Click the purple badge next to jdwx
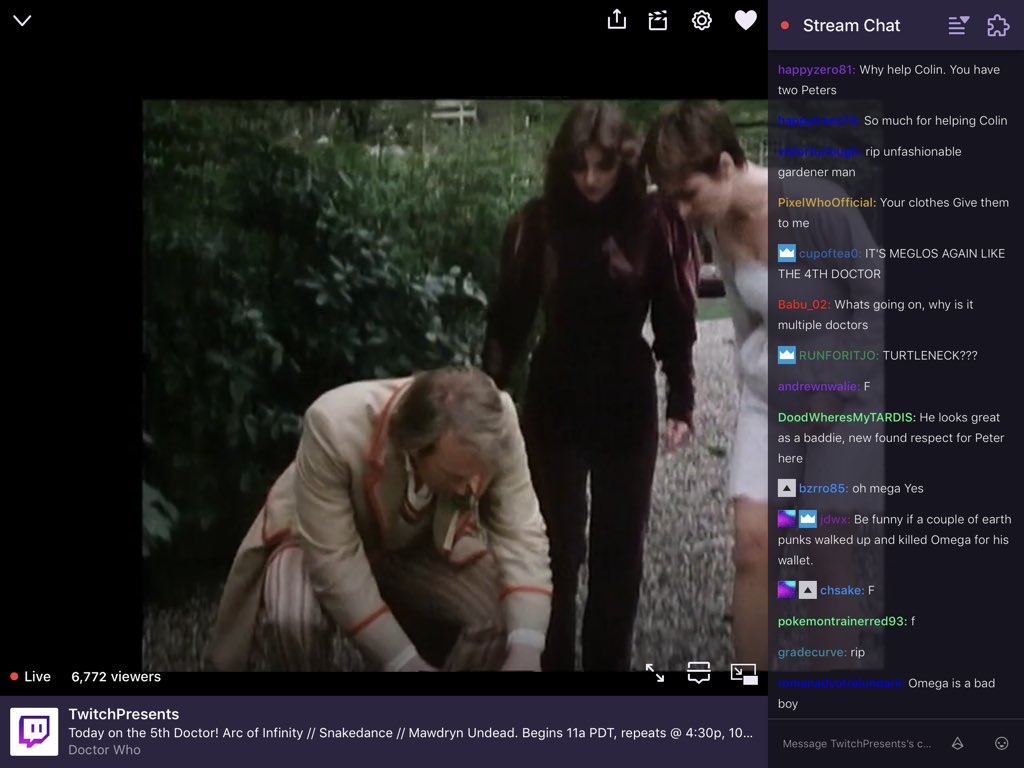1024x768 pixels. 786,519
